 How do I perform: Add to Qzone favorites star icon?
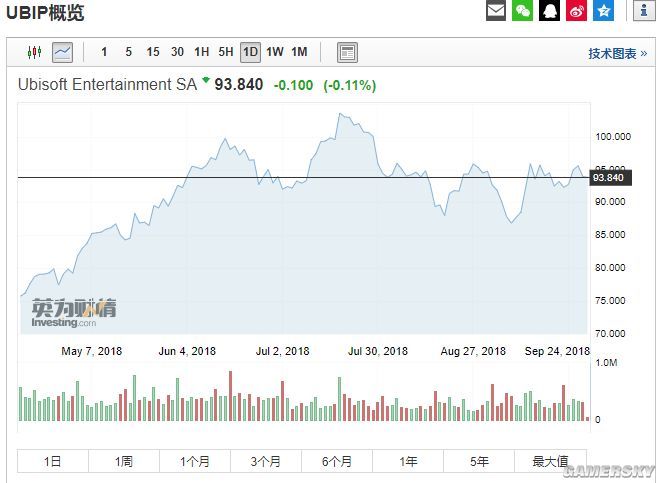coord(603,10)
